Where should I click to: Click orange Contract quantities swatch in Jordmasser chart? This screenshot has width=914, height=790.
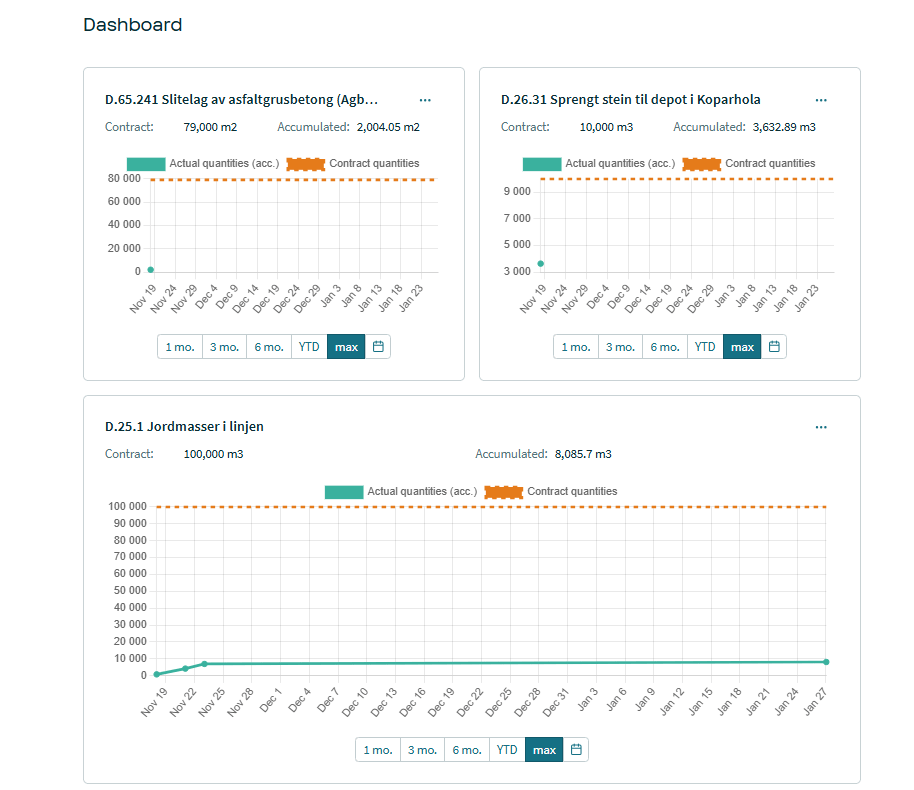click(504, 492)
